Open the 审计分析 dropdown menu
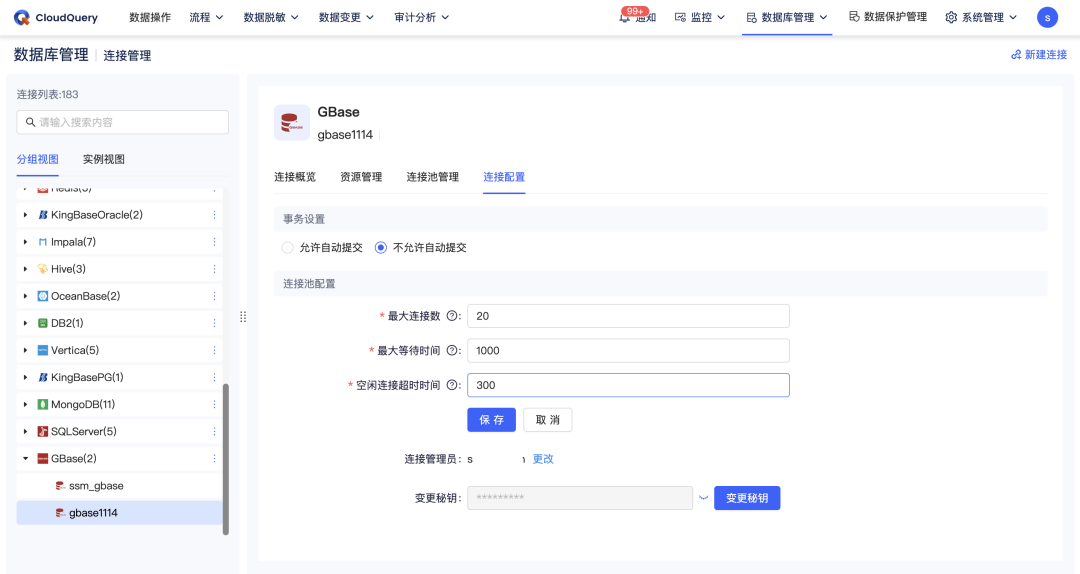The width and height of the screenshot is (1080, 574). [422, 17]
